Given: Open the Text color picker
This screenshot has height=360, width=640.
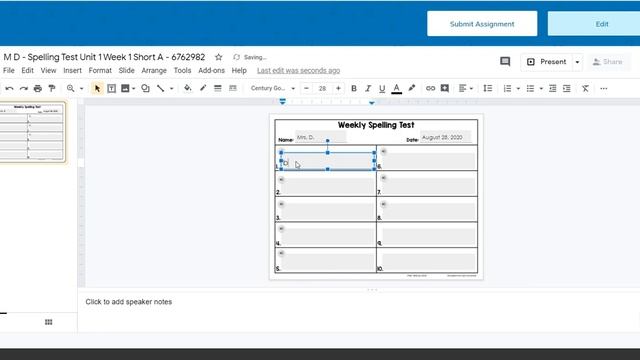Looking at the screenshot, I should click(396, 89).
